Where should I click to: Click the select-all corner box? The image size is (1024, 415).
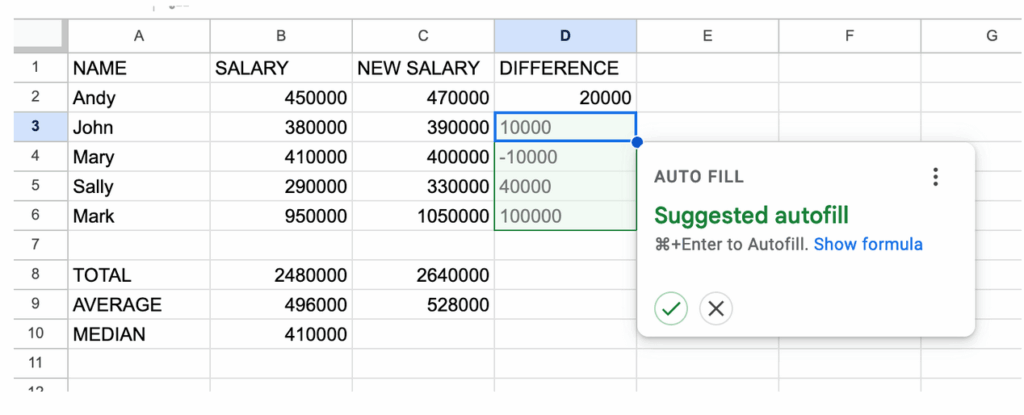coord(40,36)
